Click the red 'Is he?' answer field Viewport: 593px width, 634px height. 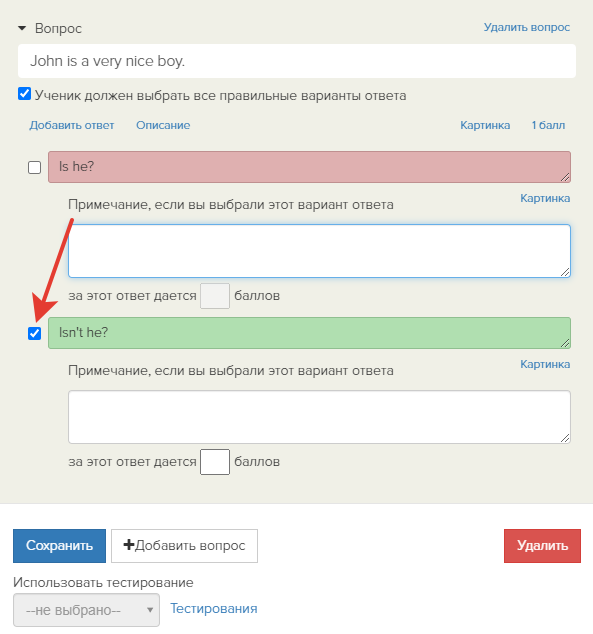(x=309, y=167)
